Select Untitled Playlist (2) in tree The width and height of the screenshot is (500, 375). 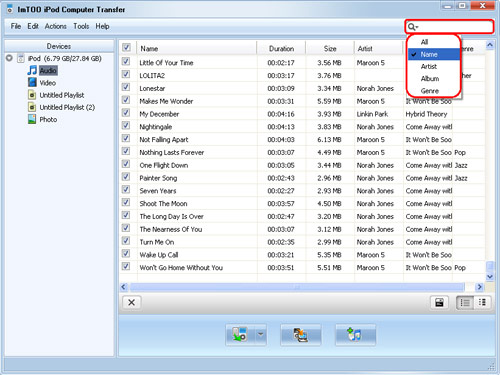point(67,107)
